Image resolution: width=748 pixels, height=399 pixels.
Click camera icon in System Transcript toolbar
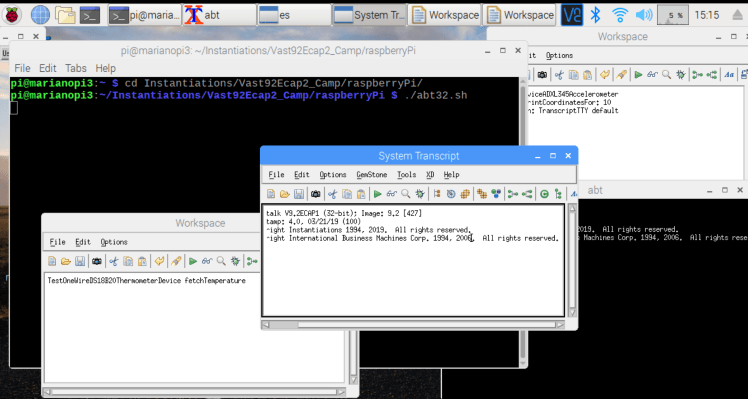315,194
